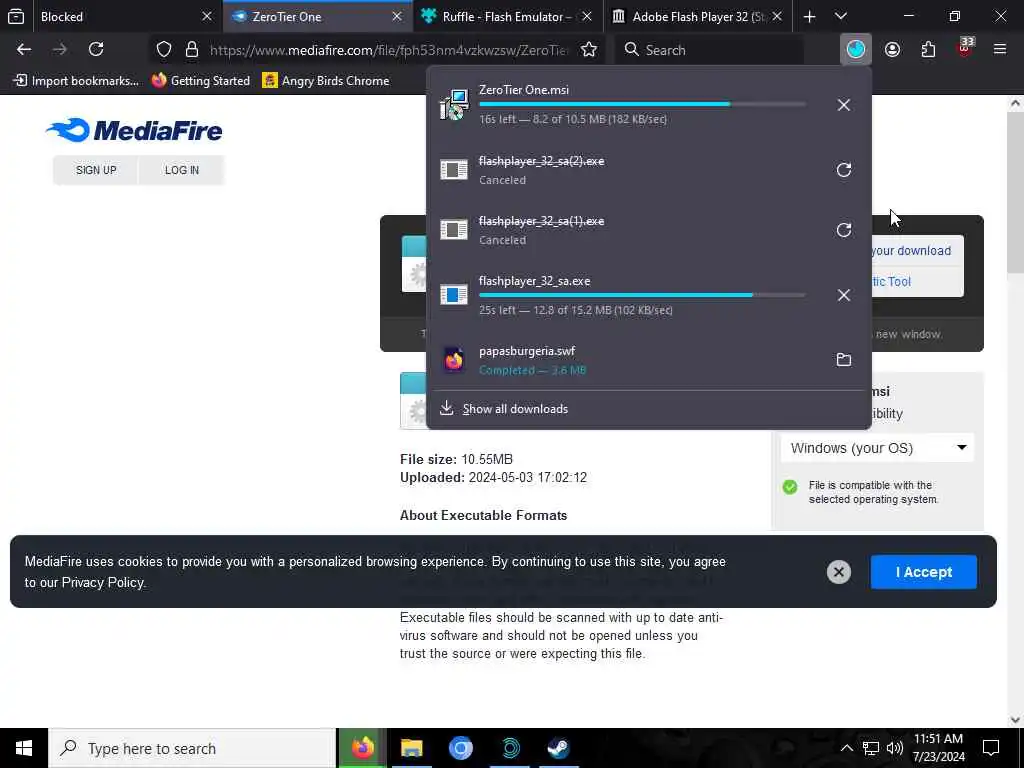Show papasburgeria.swf in folder
This screenshot has width=1024, height=768.
844,360
